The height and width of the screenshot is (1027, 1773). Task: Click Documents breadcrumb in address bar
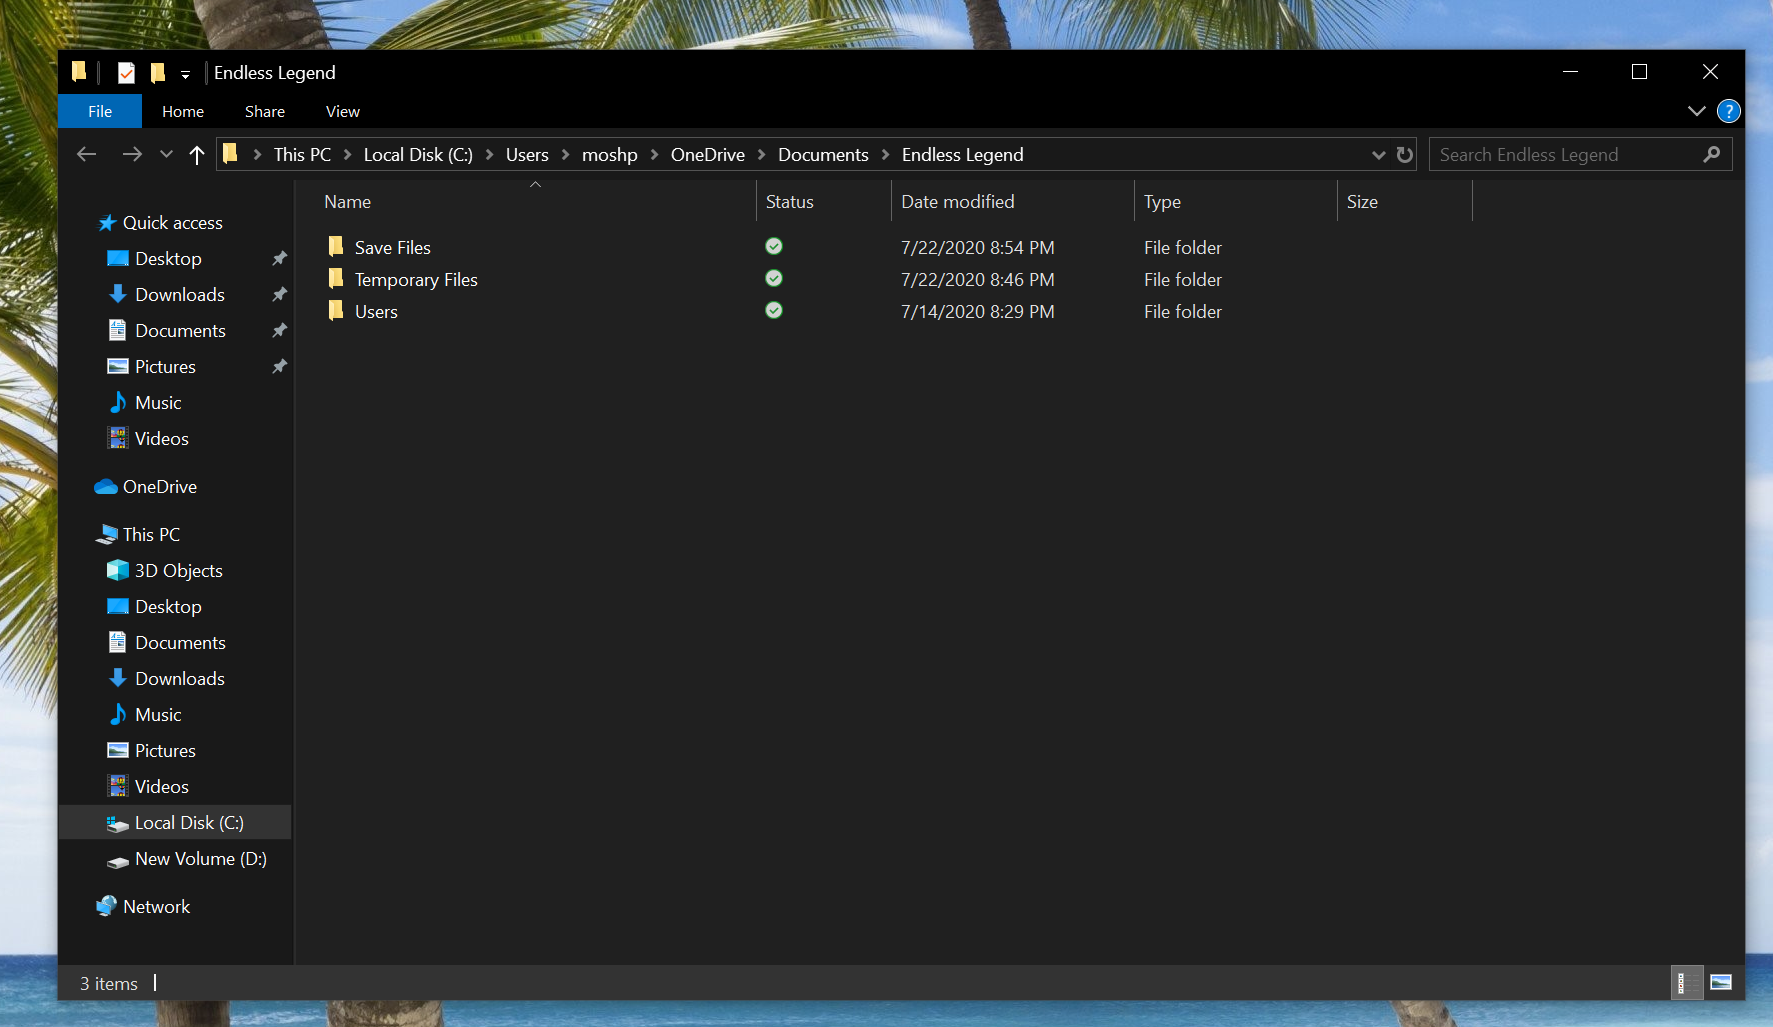pos(823,154)
